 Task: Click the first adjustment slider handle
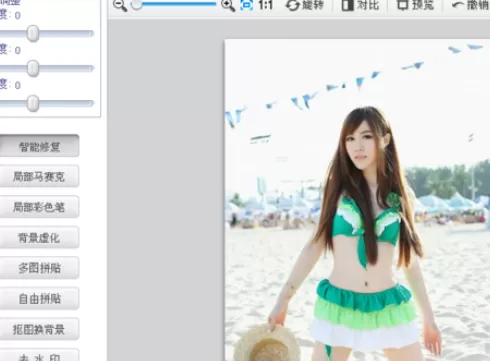point(33,33)
